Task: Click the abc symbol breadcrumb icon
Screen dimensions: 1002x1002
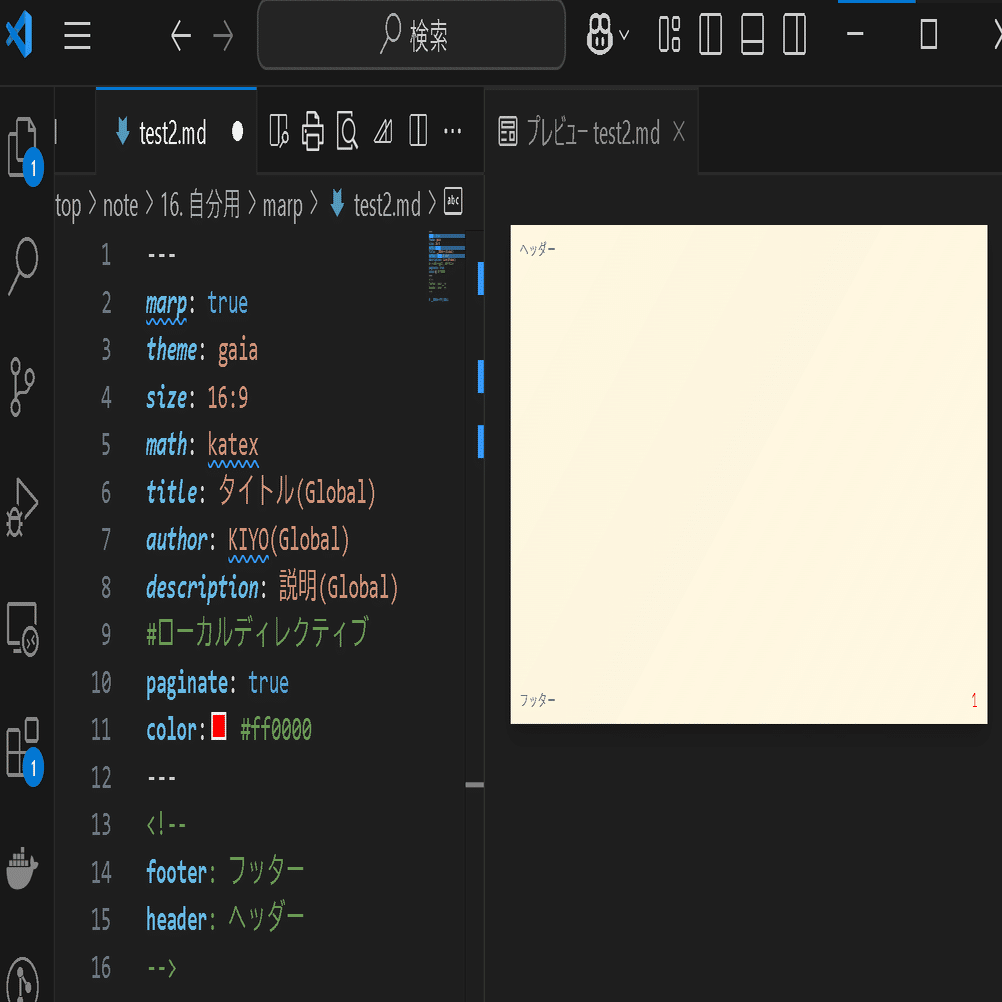Action: click(x=453, y=201)
